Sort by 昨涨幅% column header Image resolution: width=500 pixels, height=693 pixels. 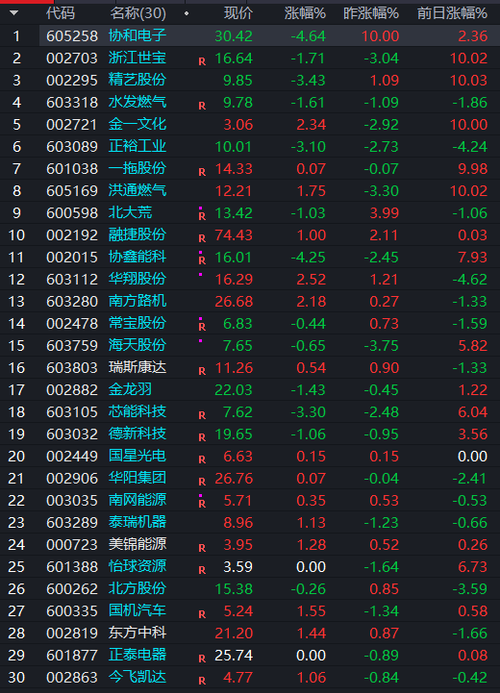[371, 13]
